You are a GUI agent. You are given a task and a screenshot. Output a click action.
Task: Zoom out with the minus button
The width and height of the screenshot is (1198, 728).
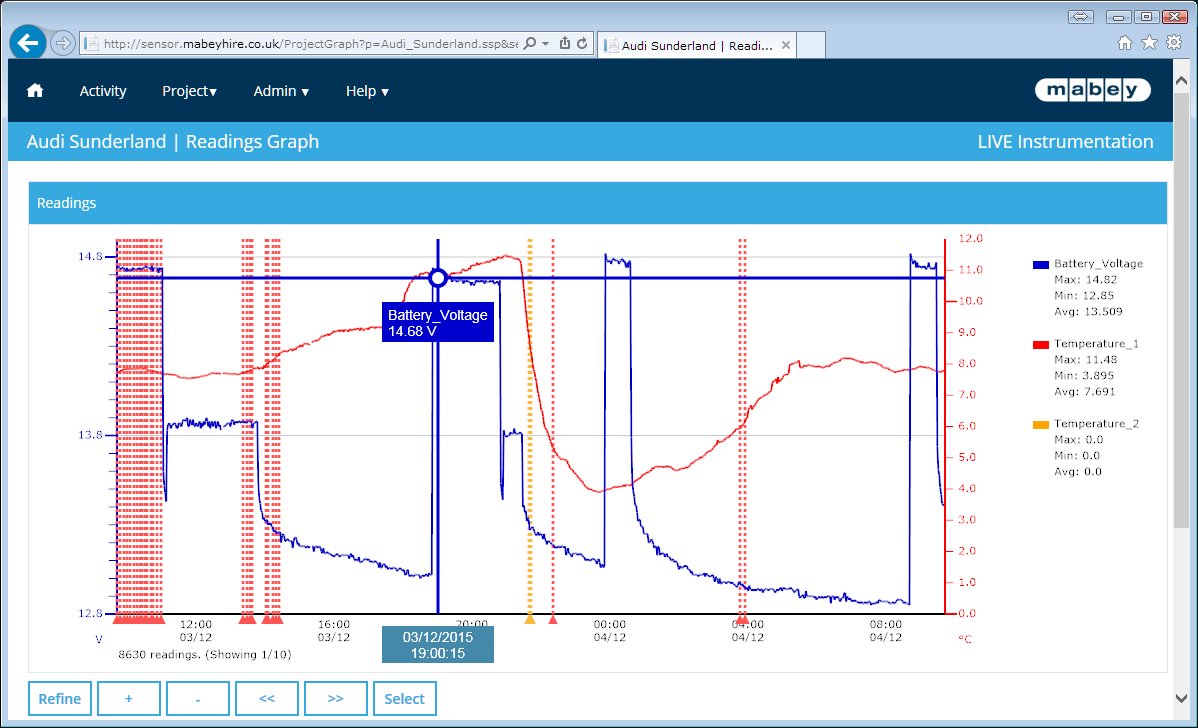[x=197, y=698]
